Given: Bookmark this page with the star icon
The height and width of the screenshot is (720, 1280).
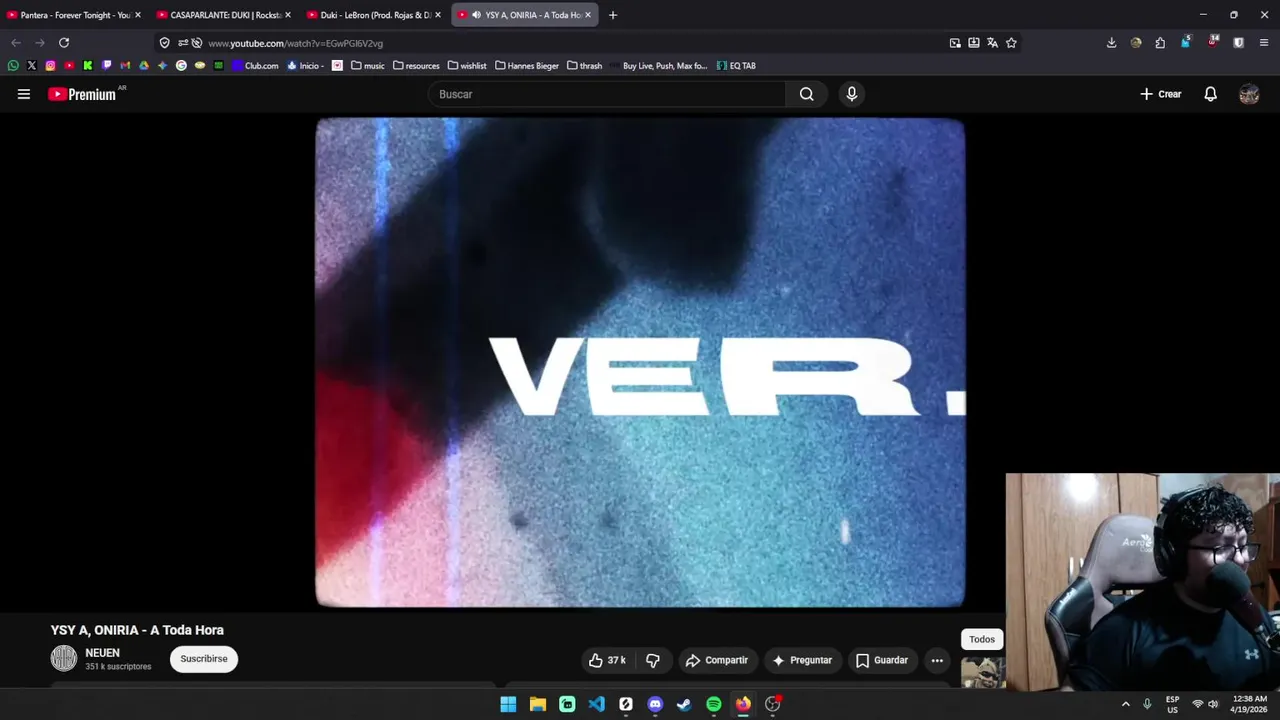Looking at the screenshot, I should [x=1011, y=43].
